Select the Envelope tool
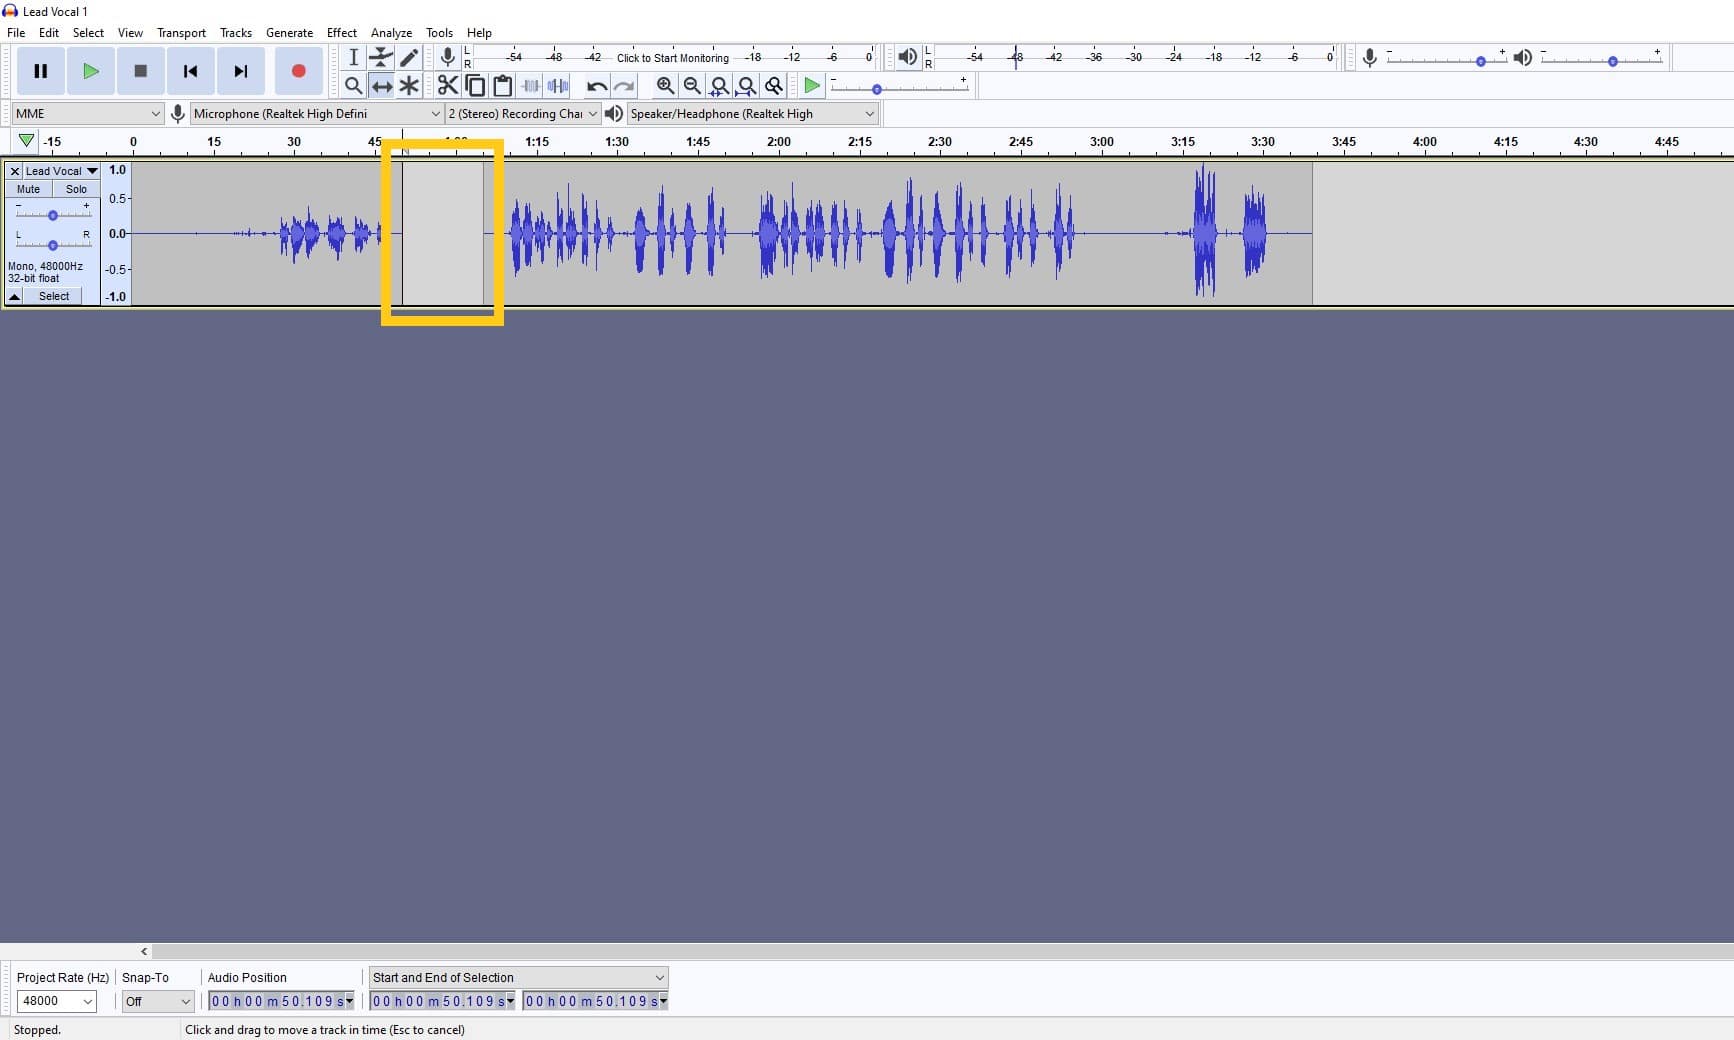 tap(381, 57)
